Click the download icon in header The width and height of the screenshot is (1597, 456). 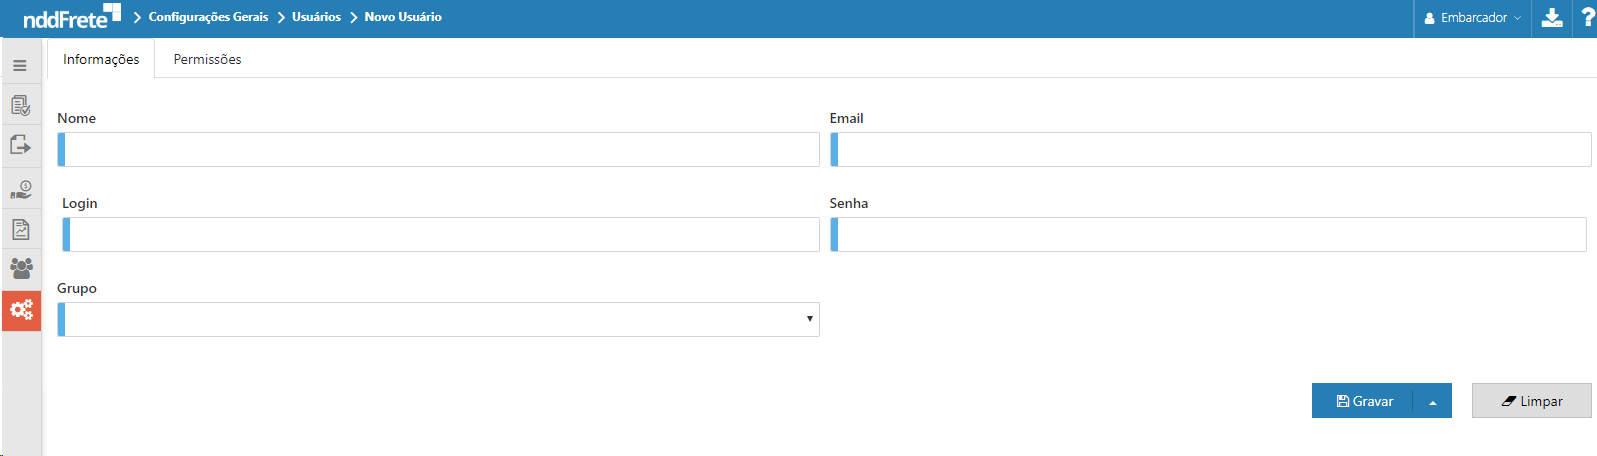[x=1551, y=18]
